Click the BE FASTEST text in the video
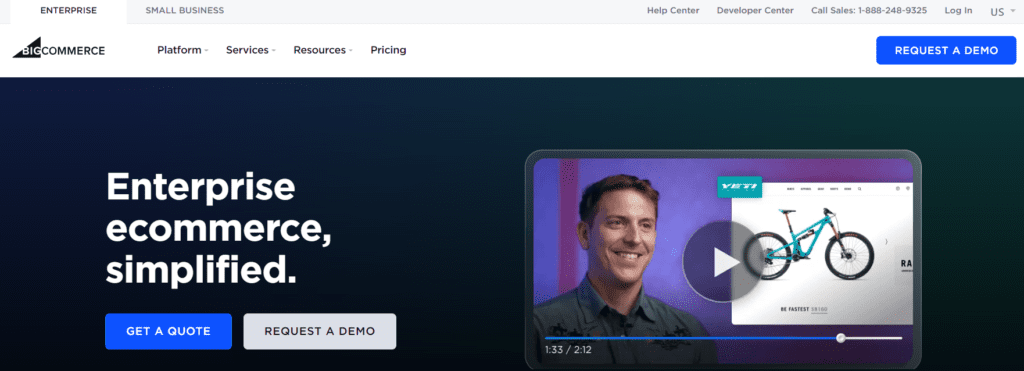The width and height of the screenshot is (1024, 371). (795, 309)
